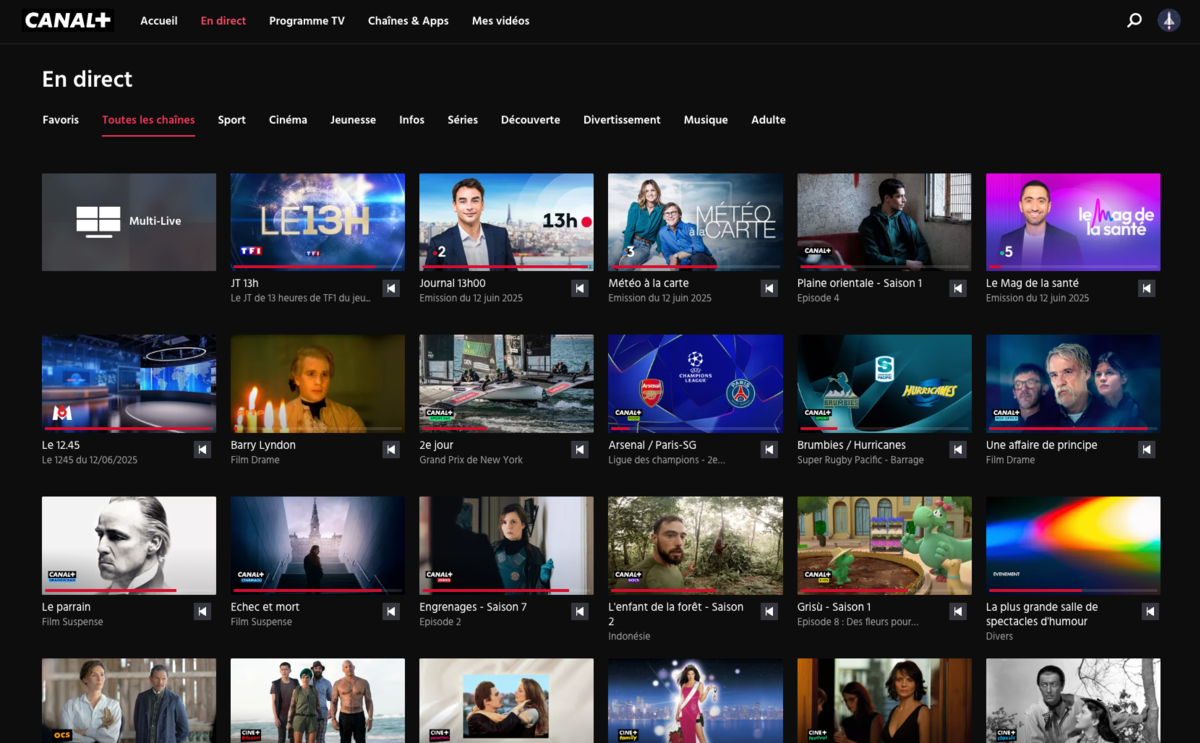Open the Multi-Live tile
The width and height of the screenshot is (1200, 743).
(x=129, y=222)
